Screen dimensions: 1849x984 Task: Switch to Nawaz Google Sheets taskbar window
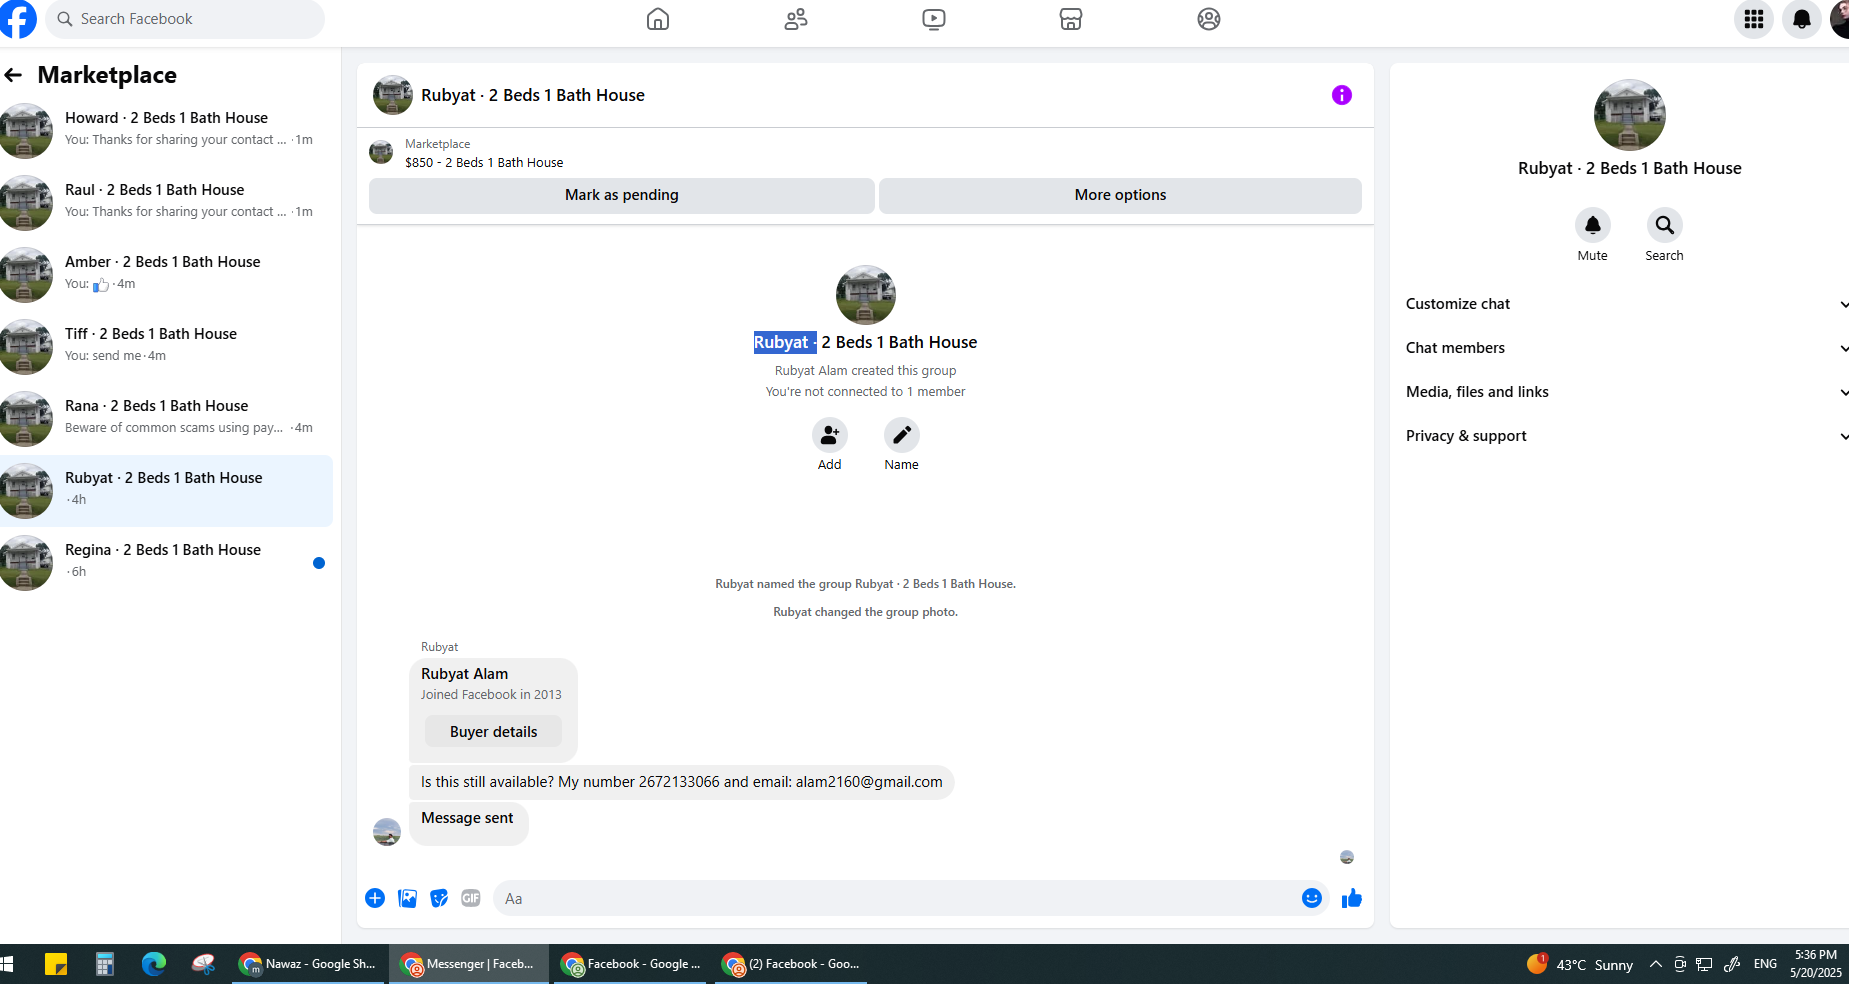pos(308,964)
